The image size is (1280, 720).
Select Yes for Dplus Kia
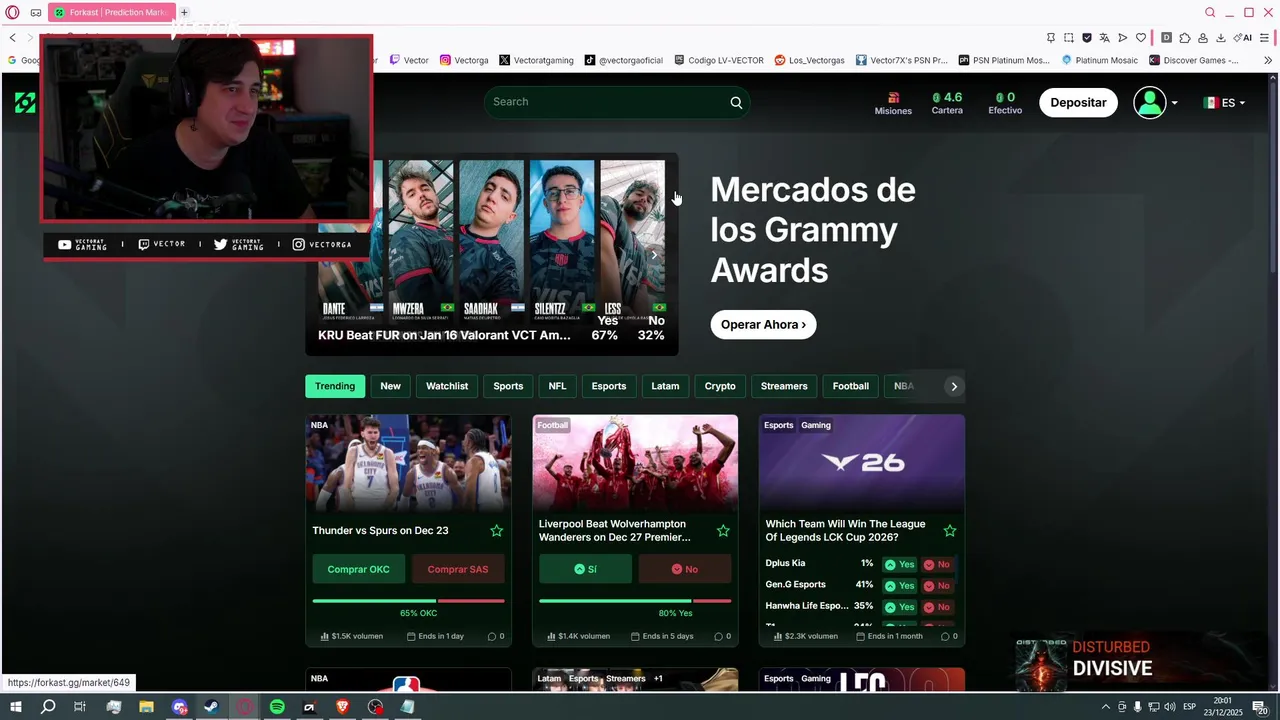click(x=899, y=564)
